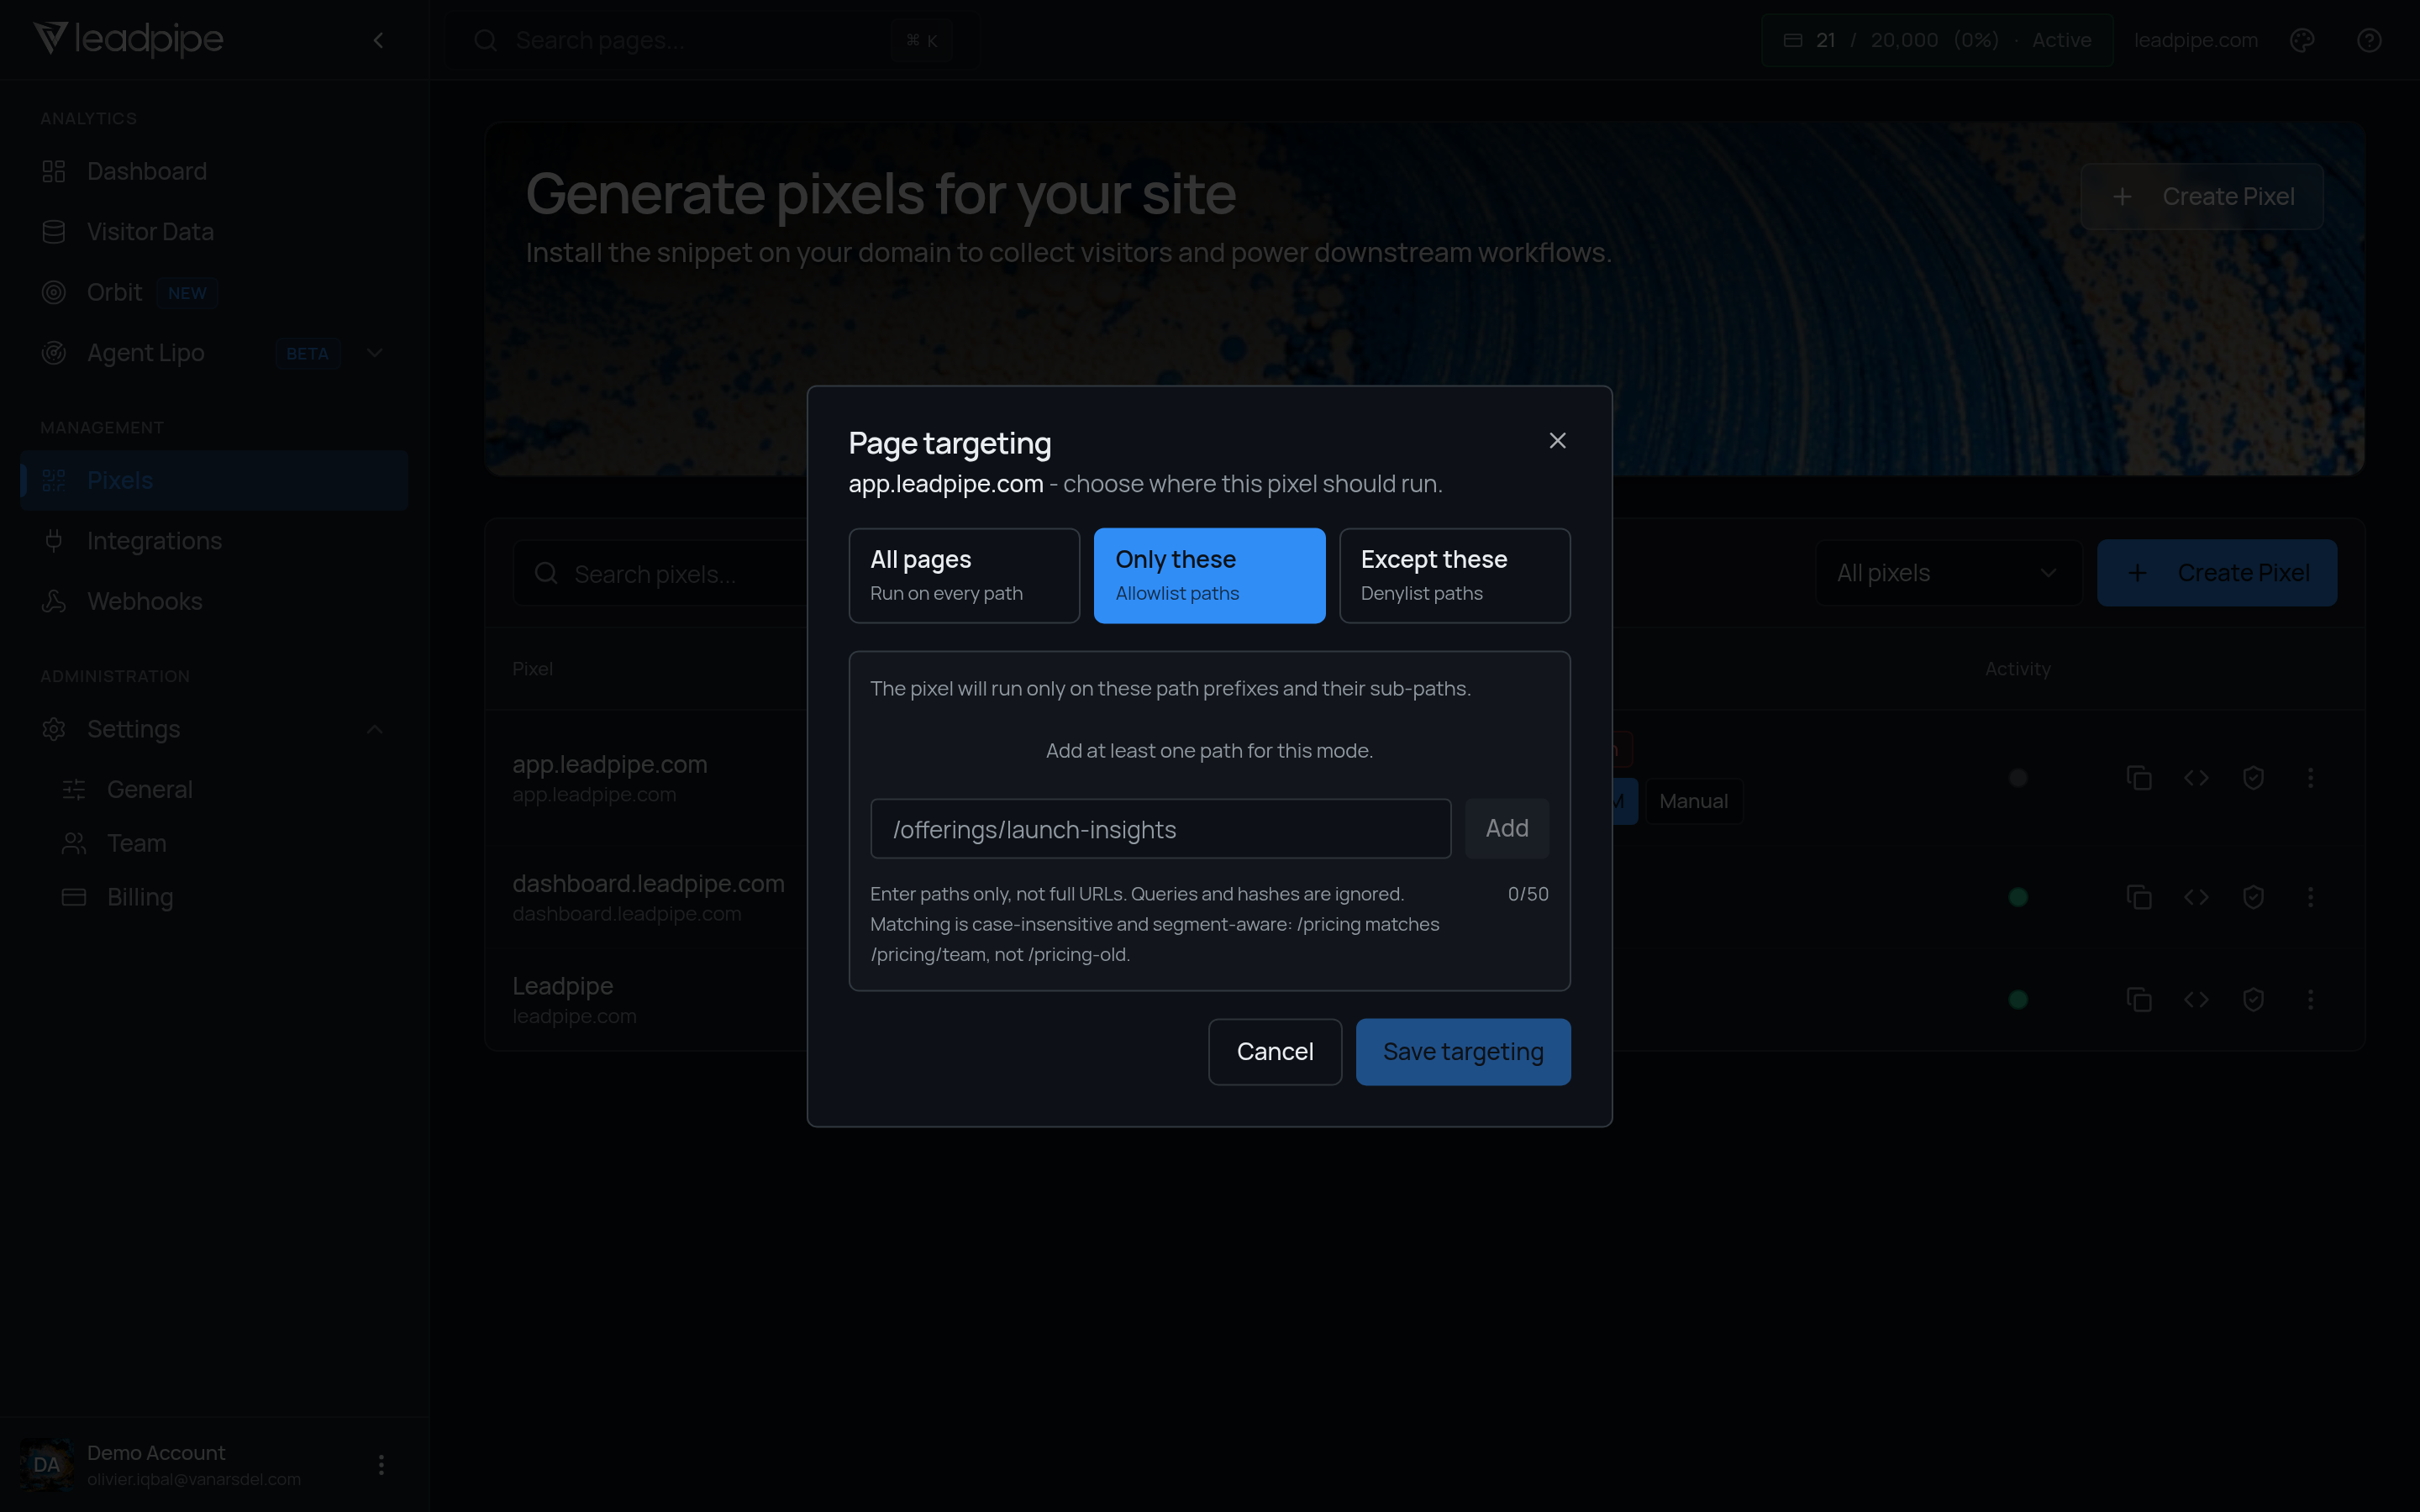This screenshot has width=2420, height=1512.
Task: Click the Activity column header
Action: tap(2017, 669)
